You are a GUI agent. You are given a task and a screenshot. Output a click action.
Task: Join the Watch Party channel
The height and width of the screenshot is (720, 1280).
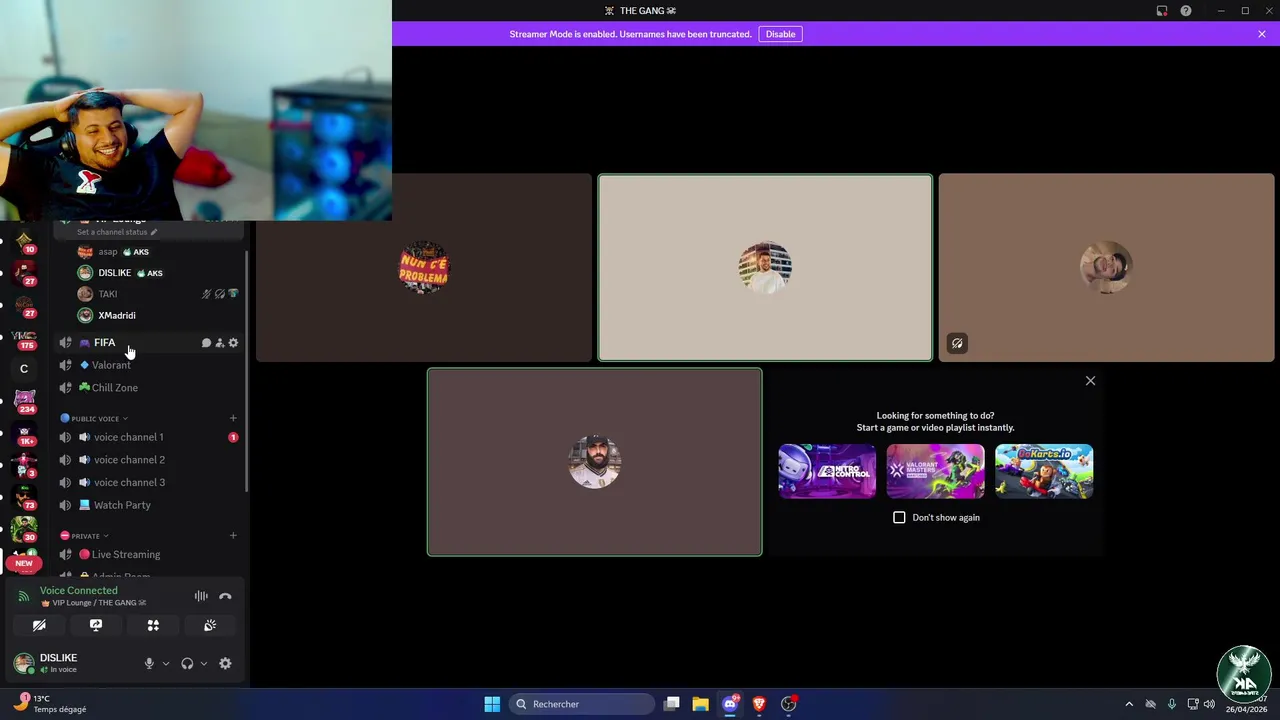(x=148, y=505)
